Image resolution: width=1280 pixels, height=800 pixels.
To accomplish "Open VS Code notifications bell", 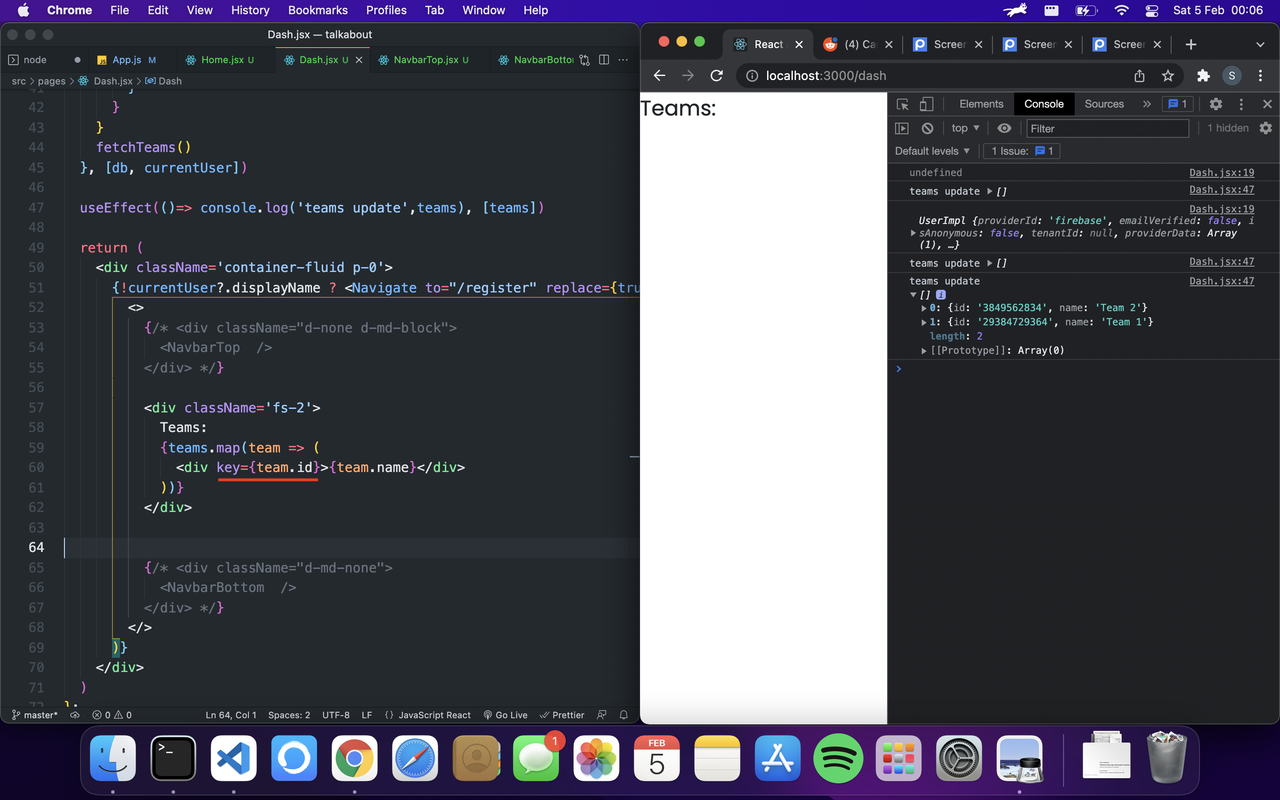I will tap(623, 714).
